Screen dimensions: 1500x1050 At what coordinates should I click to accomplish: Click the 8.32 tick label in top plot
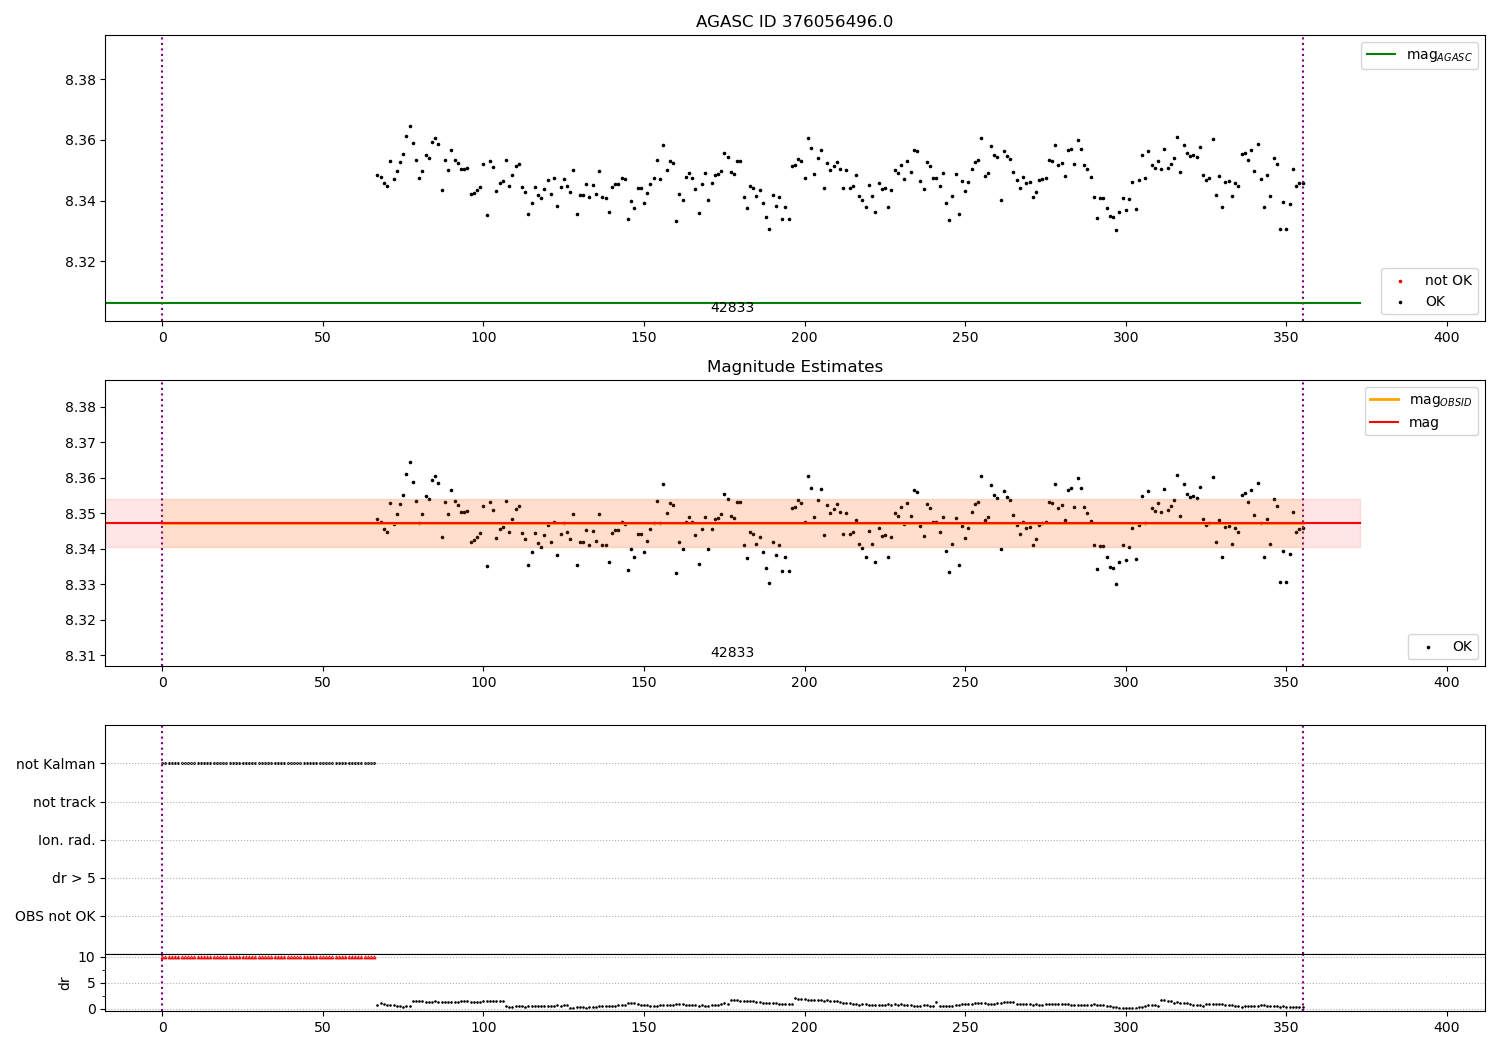[x=80, y=262]
